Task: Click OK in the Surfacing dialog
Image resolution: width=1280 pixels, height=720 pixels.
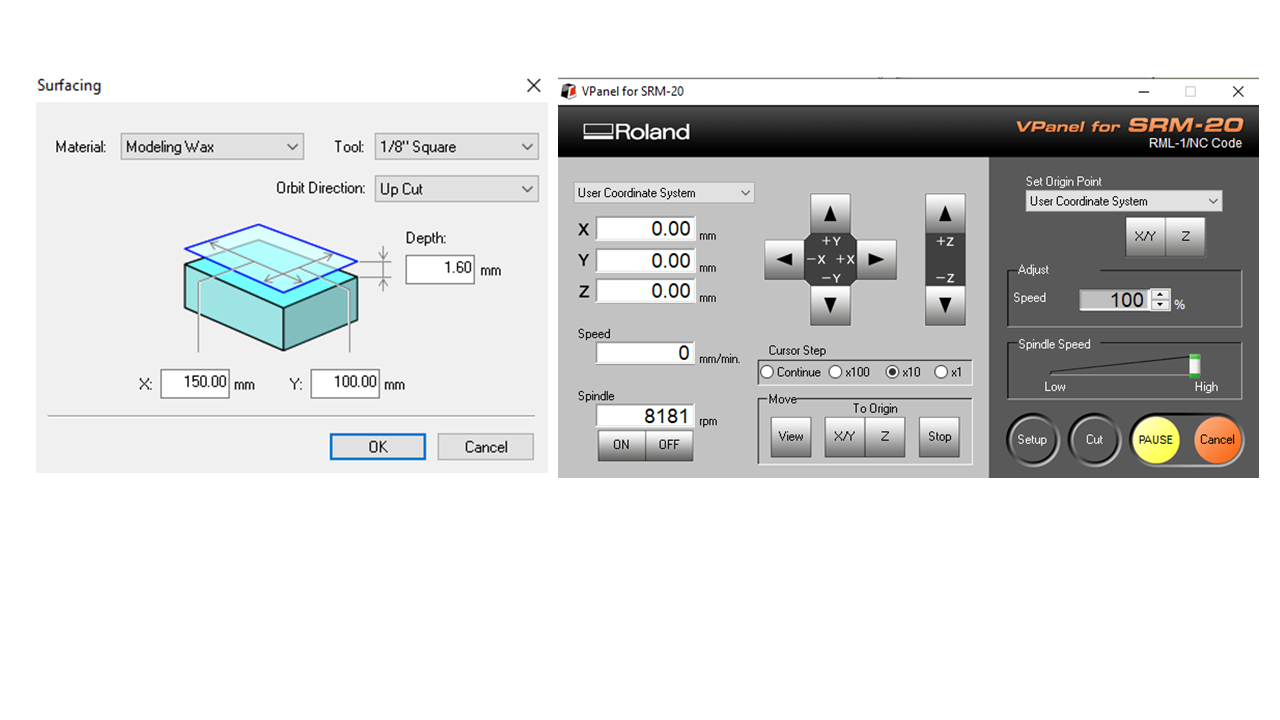Action: 378,447
